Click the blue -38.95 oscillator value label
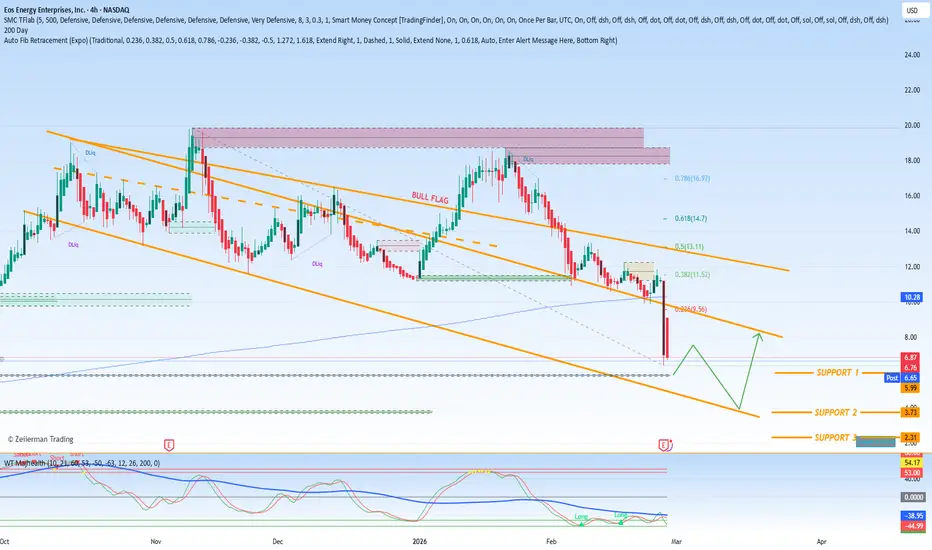 (x=913, y=516)
